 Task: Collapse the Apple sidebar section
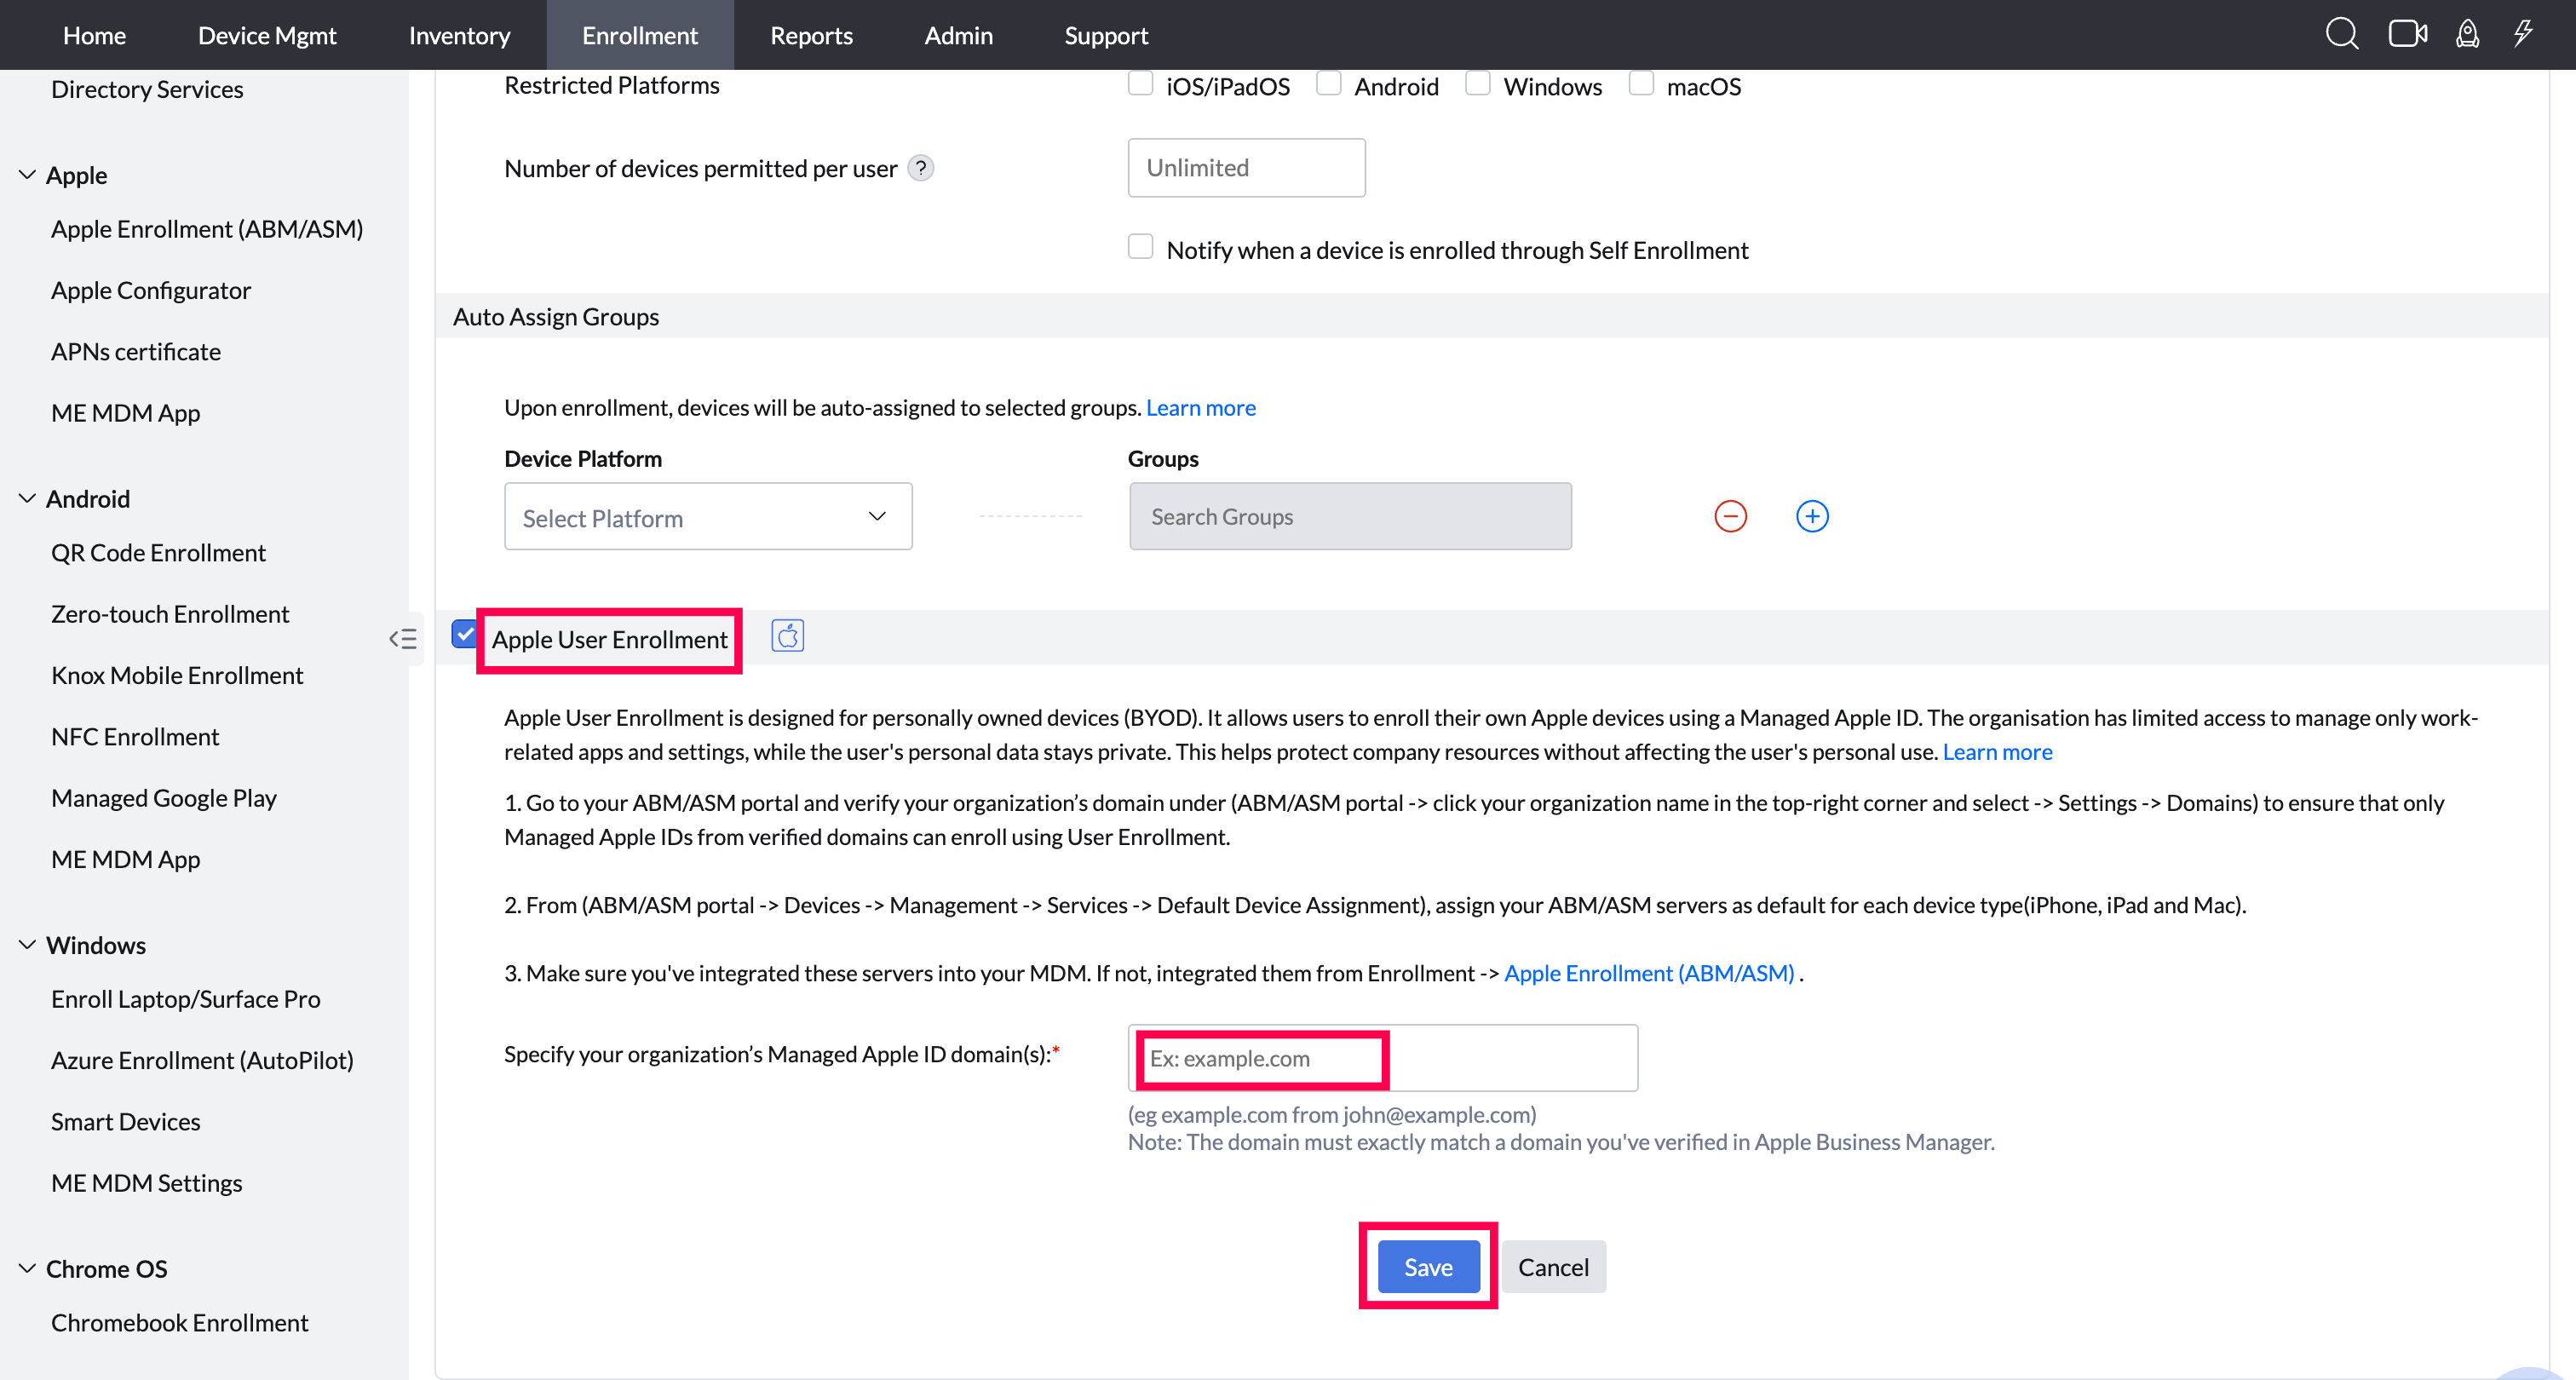27,175
